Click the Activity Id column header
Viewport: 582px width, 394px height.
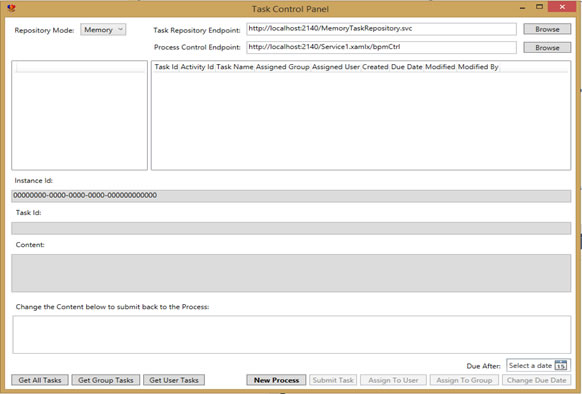point(197,67)
